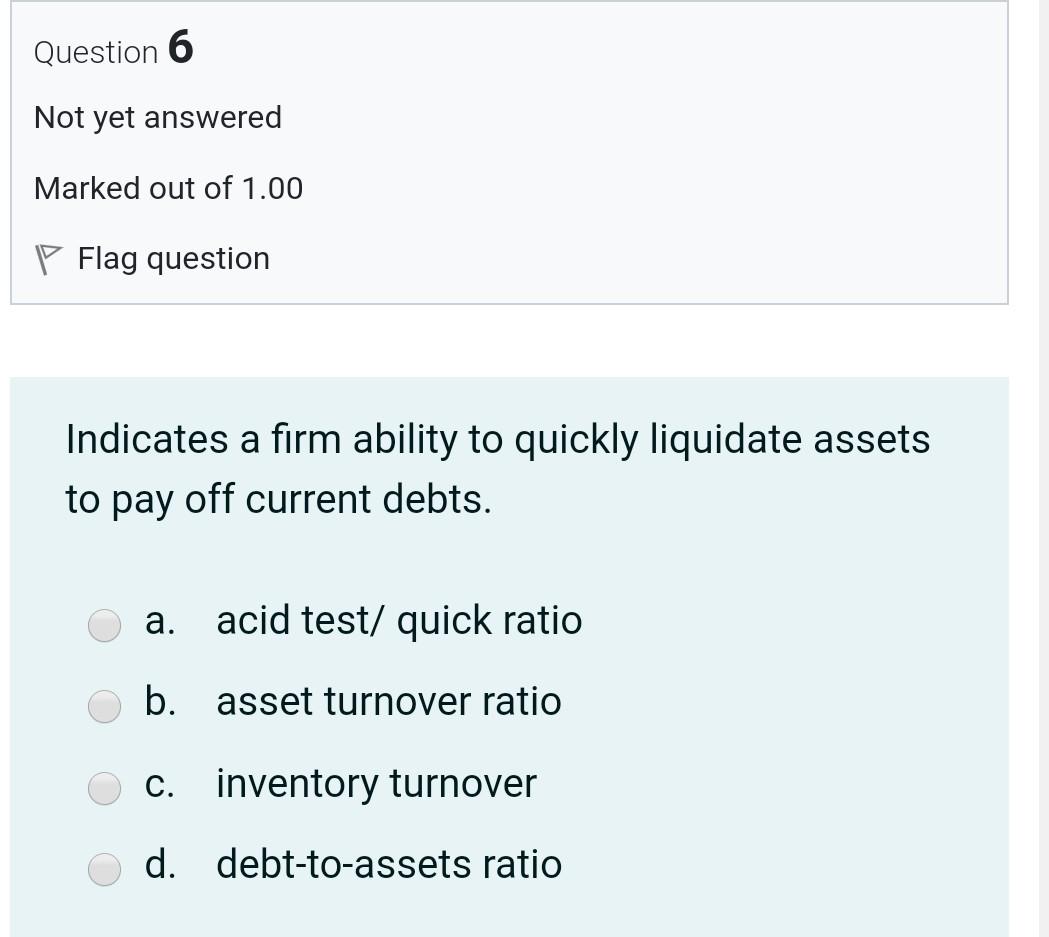Click the 'a.' option letter
This screenshot has width=1049, height=937.
point(159,621)
